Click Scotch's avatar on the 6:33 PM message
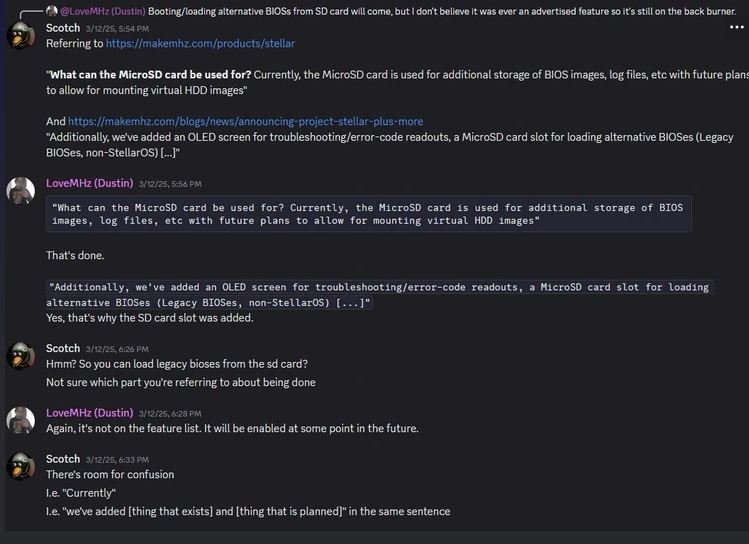The image size is (749, 544). click(x=21, y=466)
